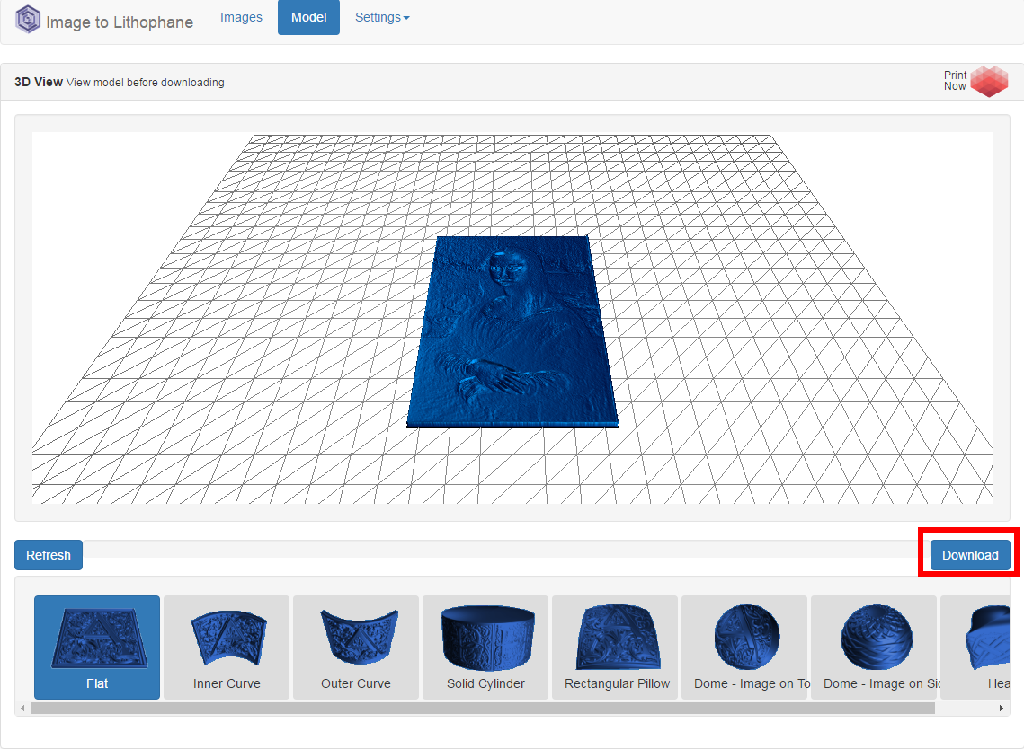Switch to the Model tab
Screen dimensions: 1024x749
[x=309, y=18]
